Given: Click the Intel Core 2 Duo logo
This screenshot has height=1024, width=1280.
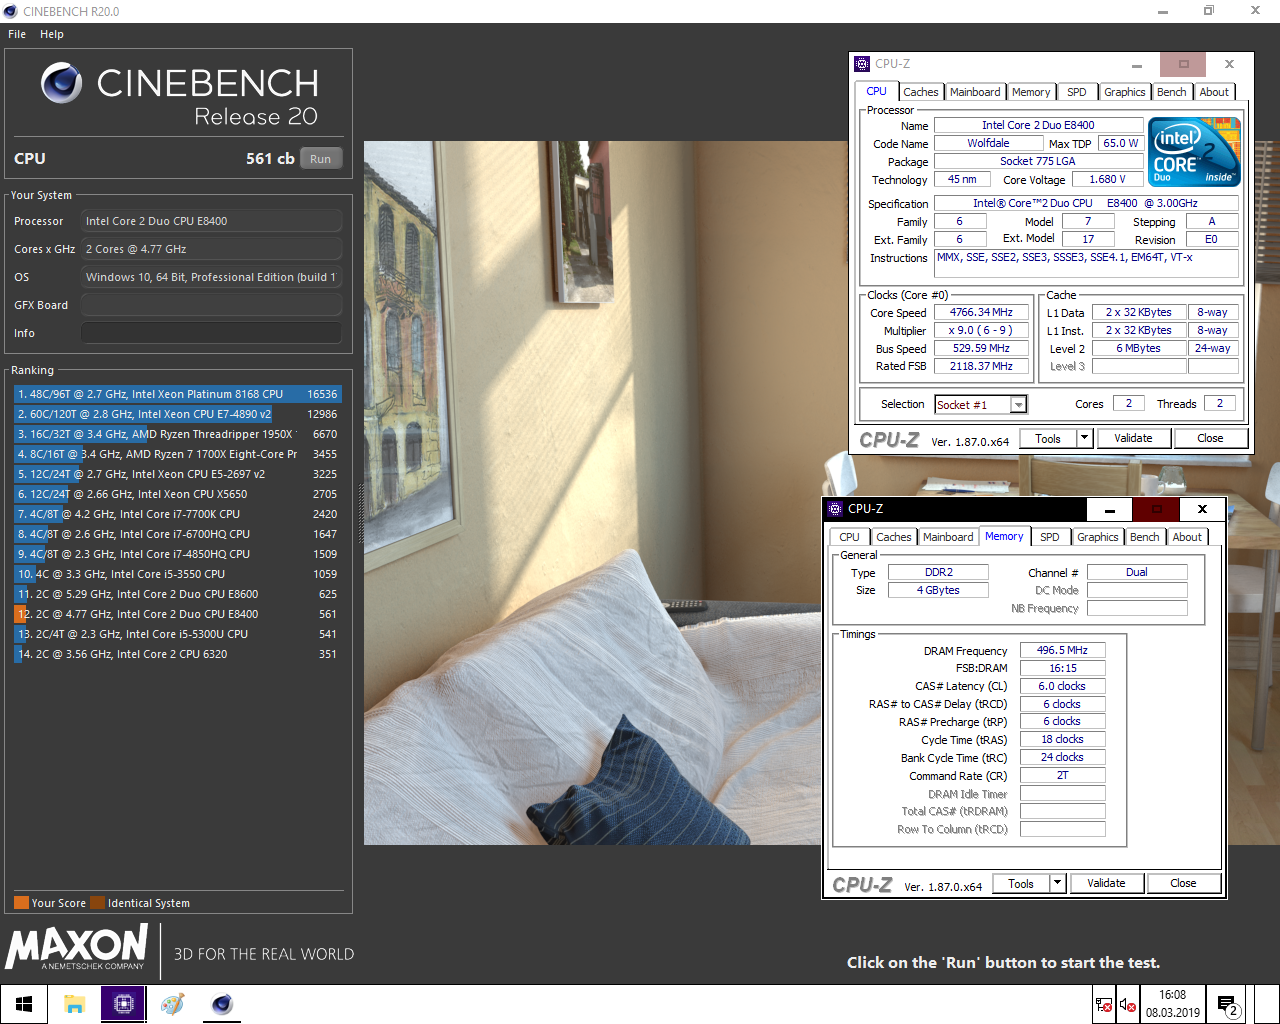Looking at the screenshot, I should [1195, 151].
